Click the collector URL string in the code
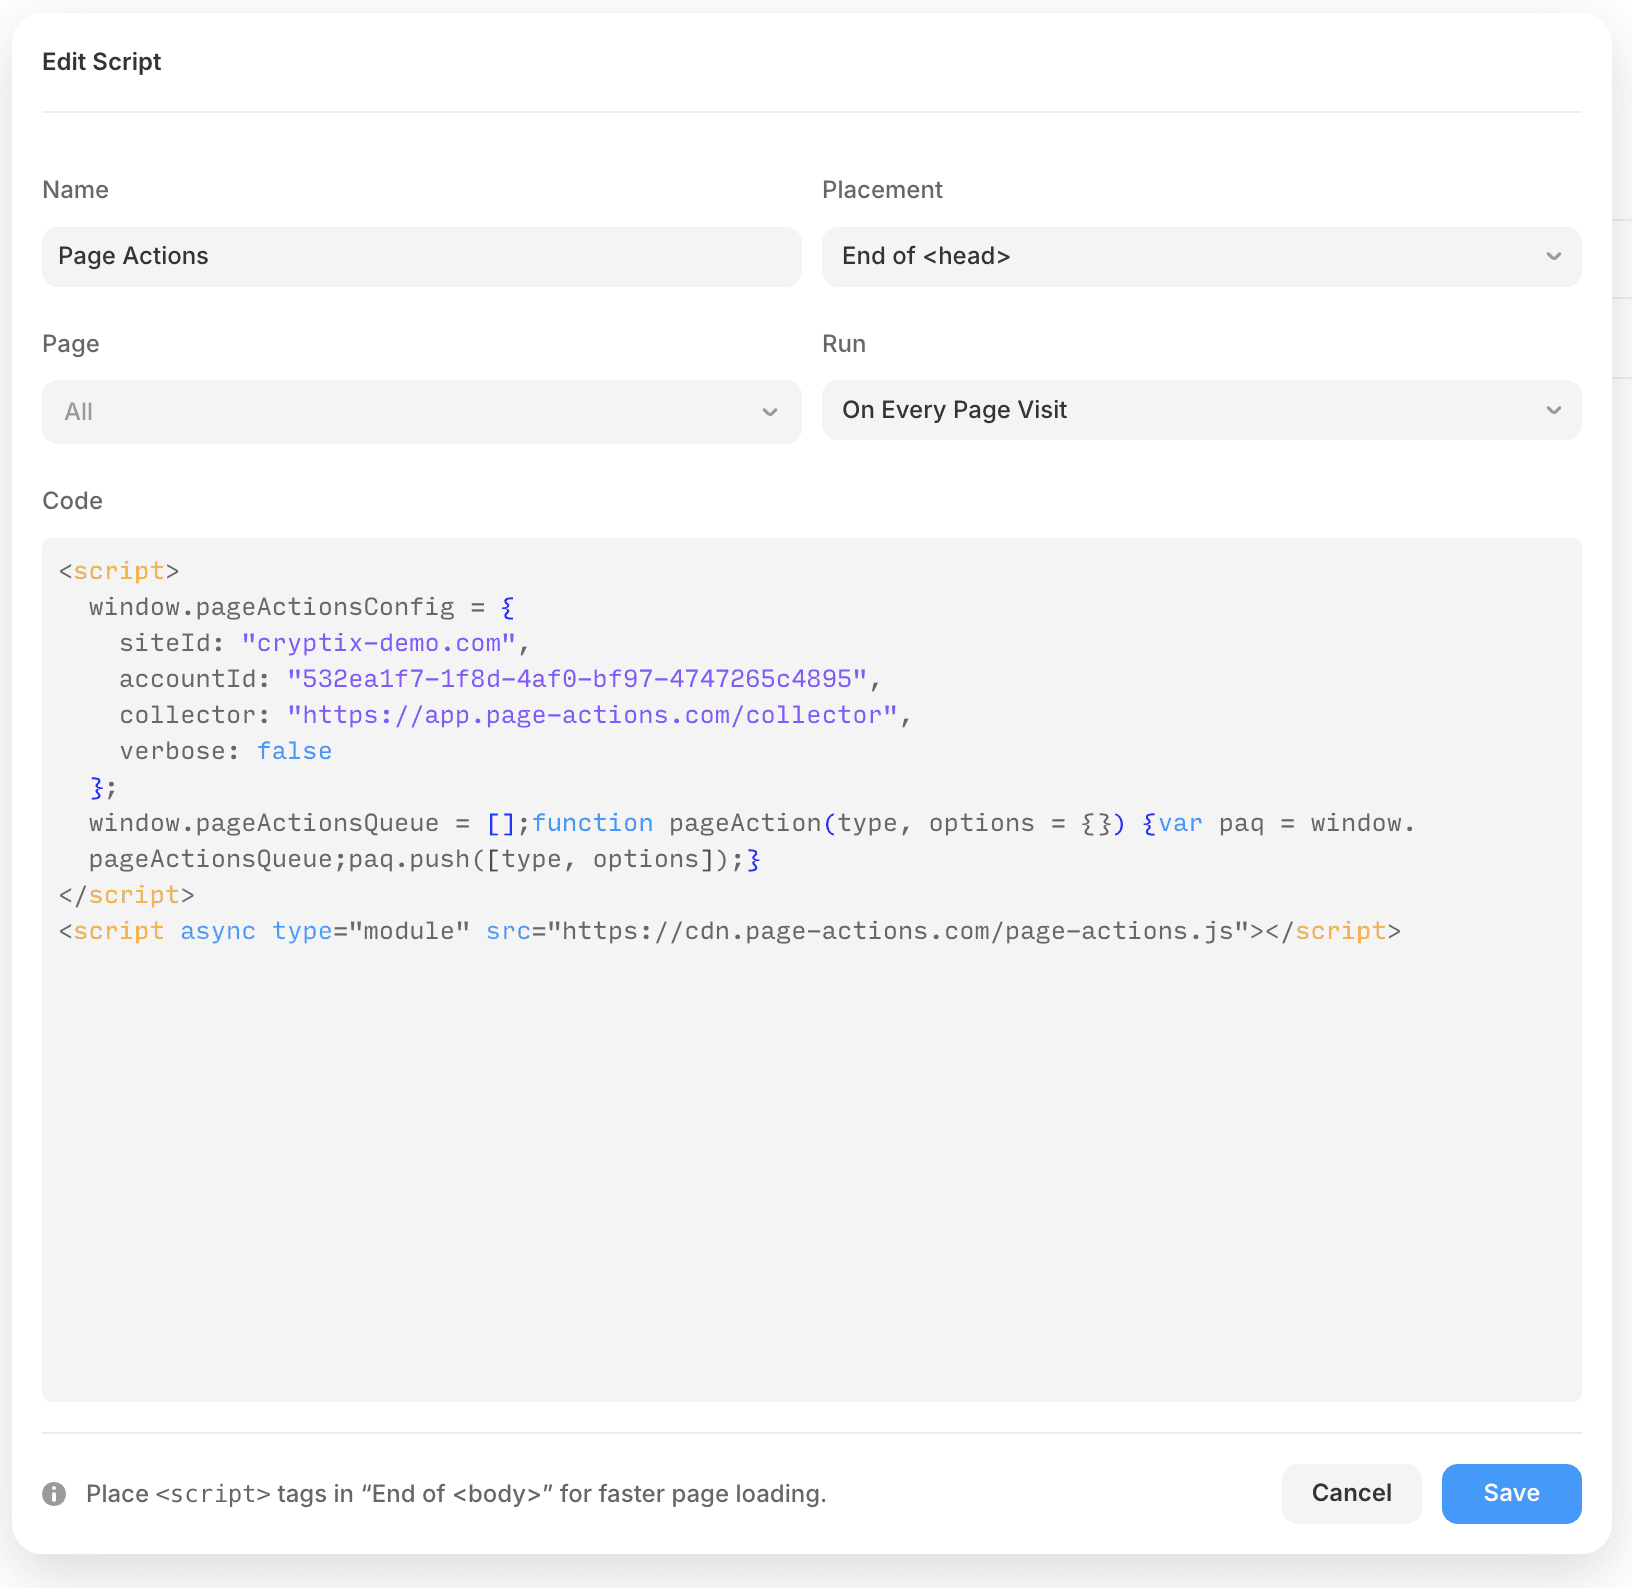Image resolution: width=1632 pixels, height=1588 pixels. tap(592, 715)
